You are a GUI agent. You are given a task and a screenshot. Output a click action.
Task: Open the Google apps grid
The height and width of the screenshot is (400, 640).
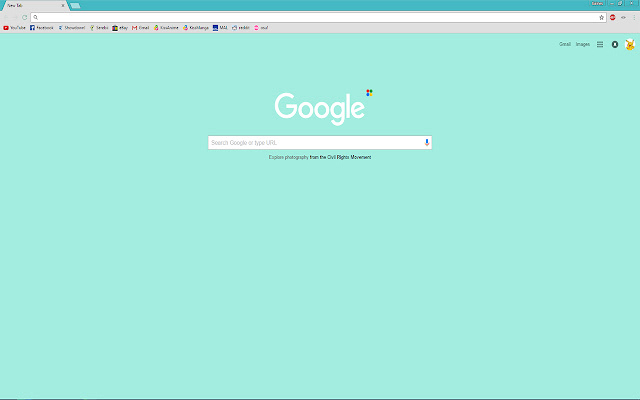coord(600,44)
